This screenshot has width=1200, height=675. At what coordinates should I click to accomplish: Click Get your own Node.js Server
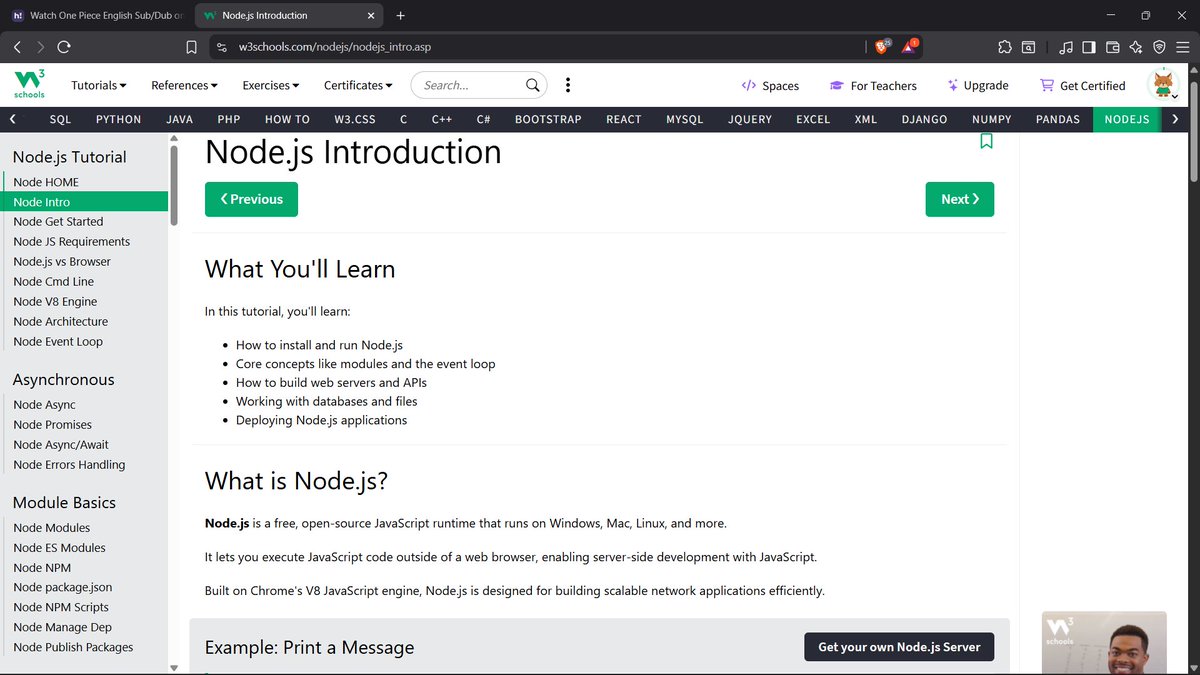point(899,647)
